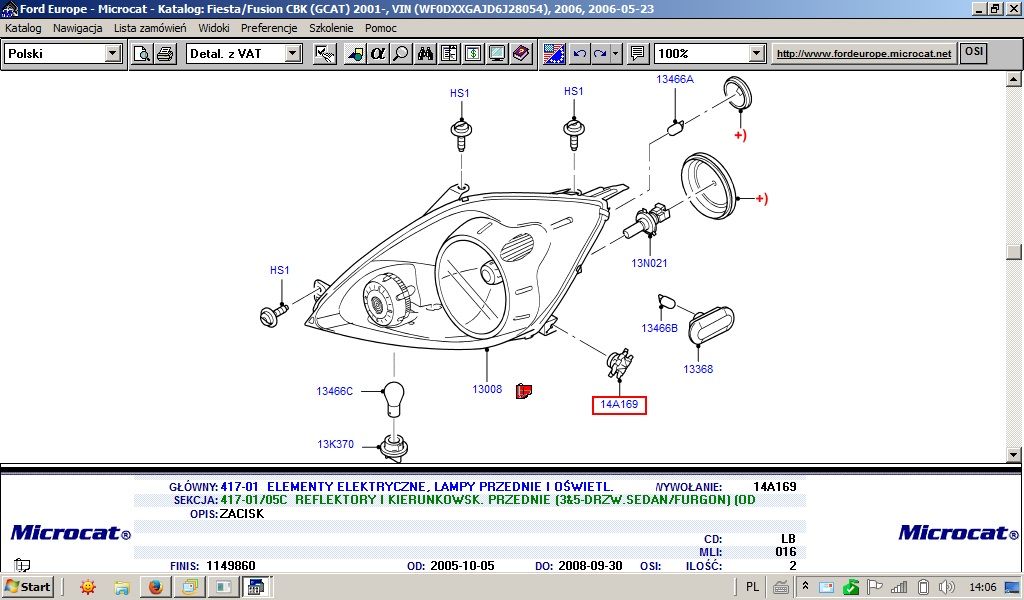Click the PL language indicator
The width and height of the screenshot is (1024, 600).
752,587
